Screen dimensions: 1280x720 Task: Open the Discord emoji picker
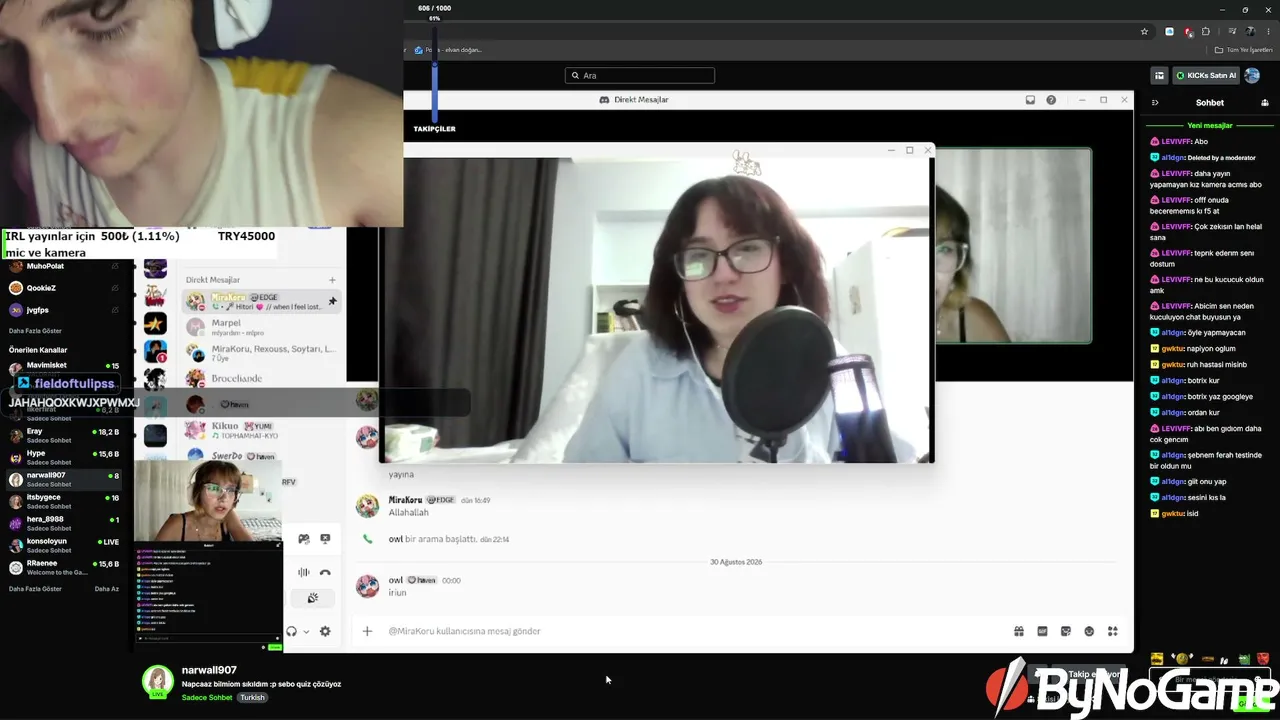pyautogui.click(x=1089, y=631)
